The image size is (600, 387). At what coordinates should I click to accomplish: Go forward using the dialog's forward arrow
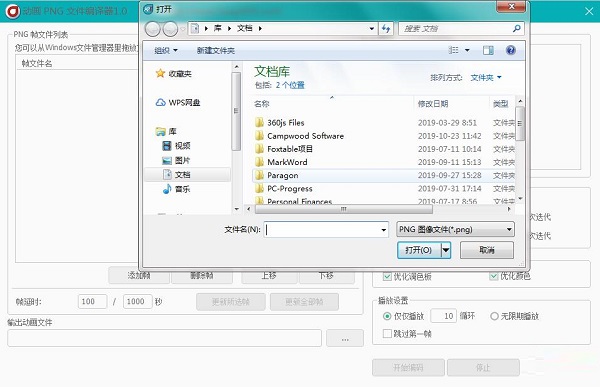(170, 29)
